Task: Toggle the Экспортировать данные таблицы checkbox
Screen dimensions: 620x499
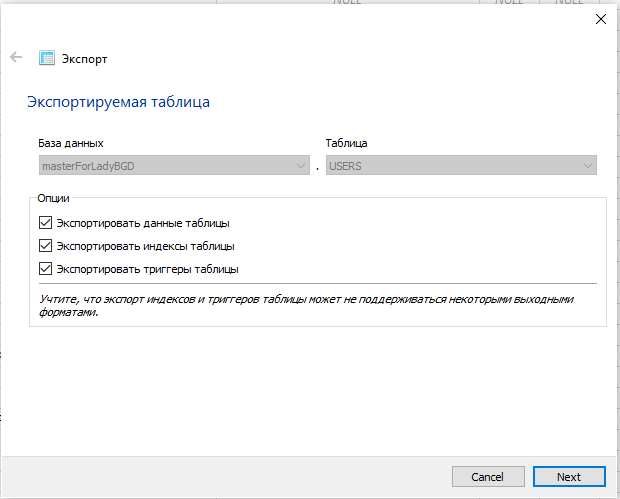Action: tap(44, 224)
